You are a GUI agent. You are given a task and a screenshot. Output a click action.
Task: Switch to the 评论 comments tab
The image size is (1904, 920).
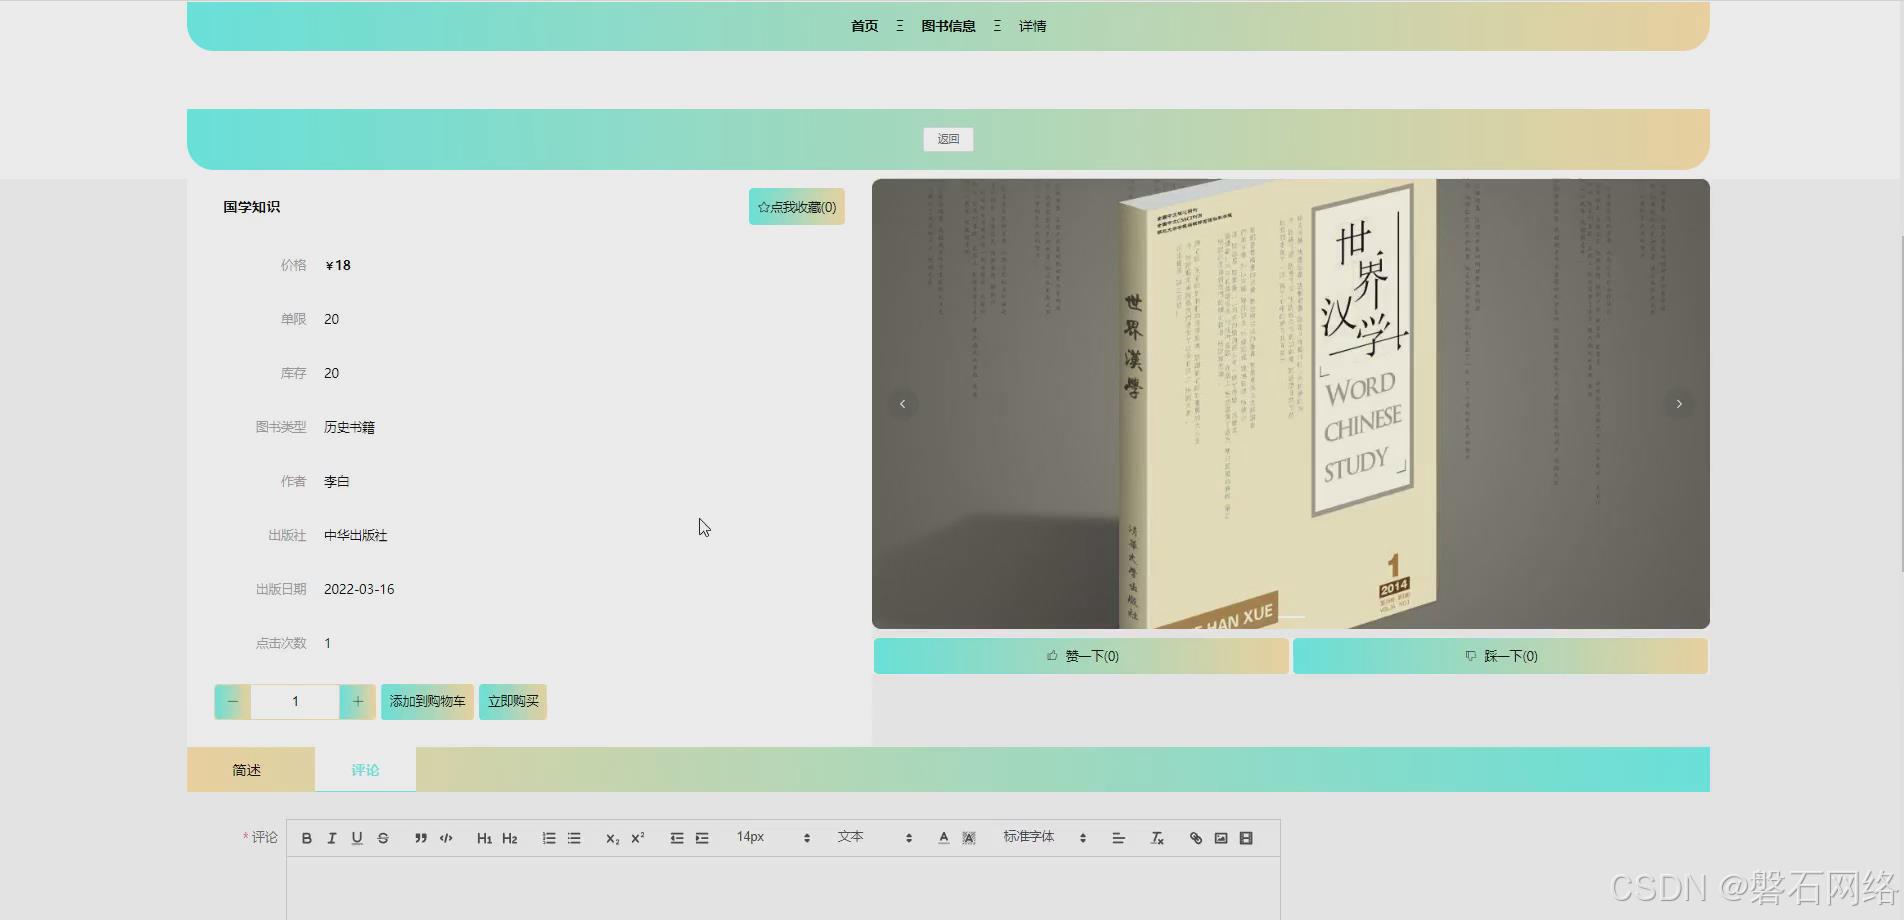[x=364, y=769]
